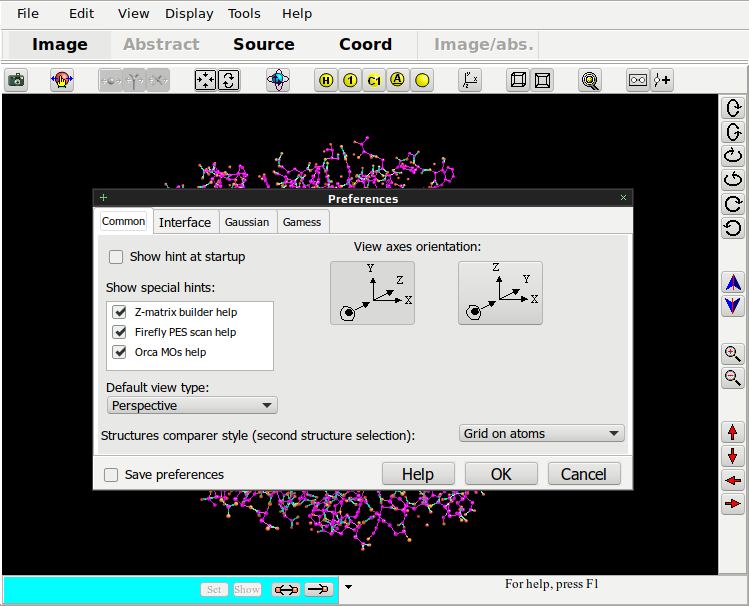
Task: Toggle the yellow 1 atom number icon
Action: (350, 80)
